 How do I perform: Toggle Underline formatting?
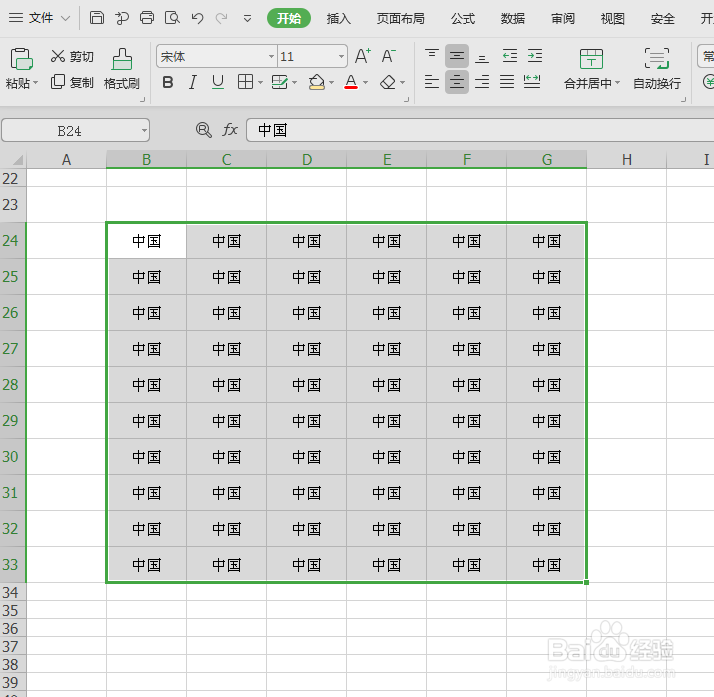pyautogui.click(x=218, y=82)
